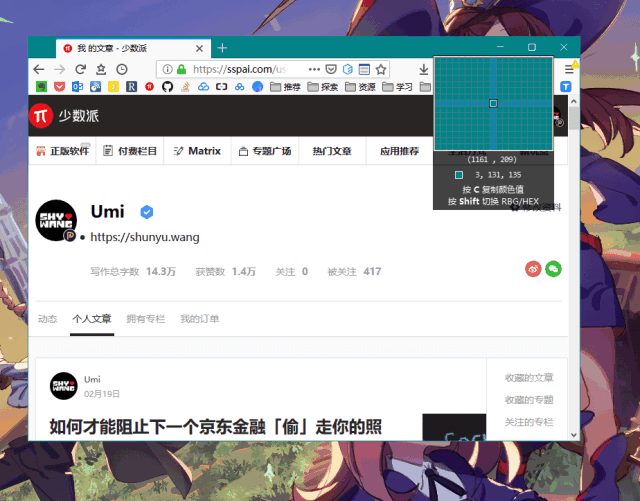Open the 正版软件 nav item
This screenshot has width=640, height=501.
click(x=62, y=151)
